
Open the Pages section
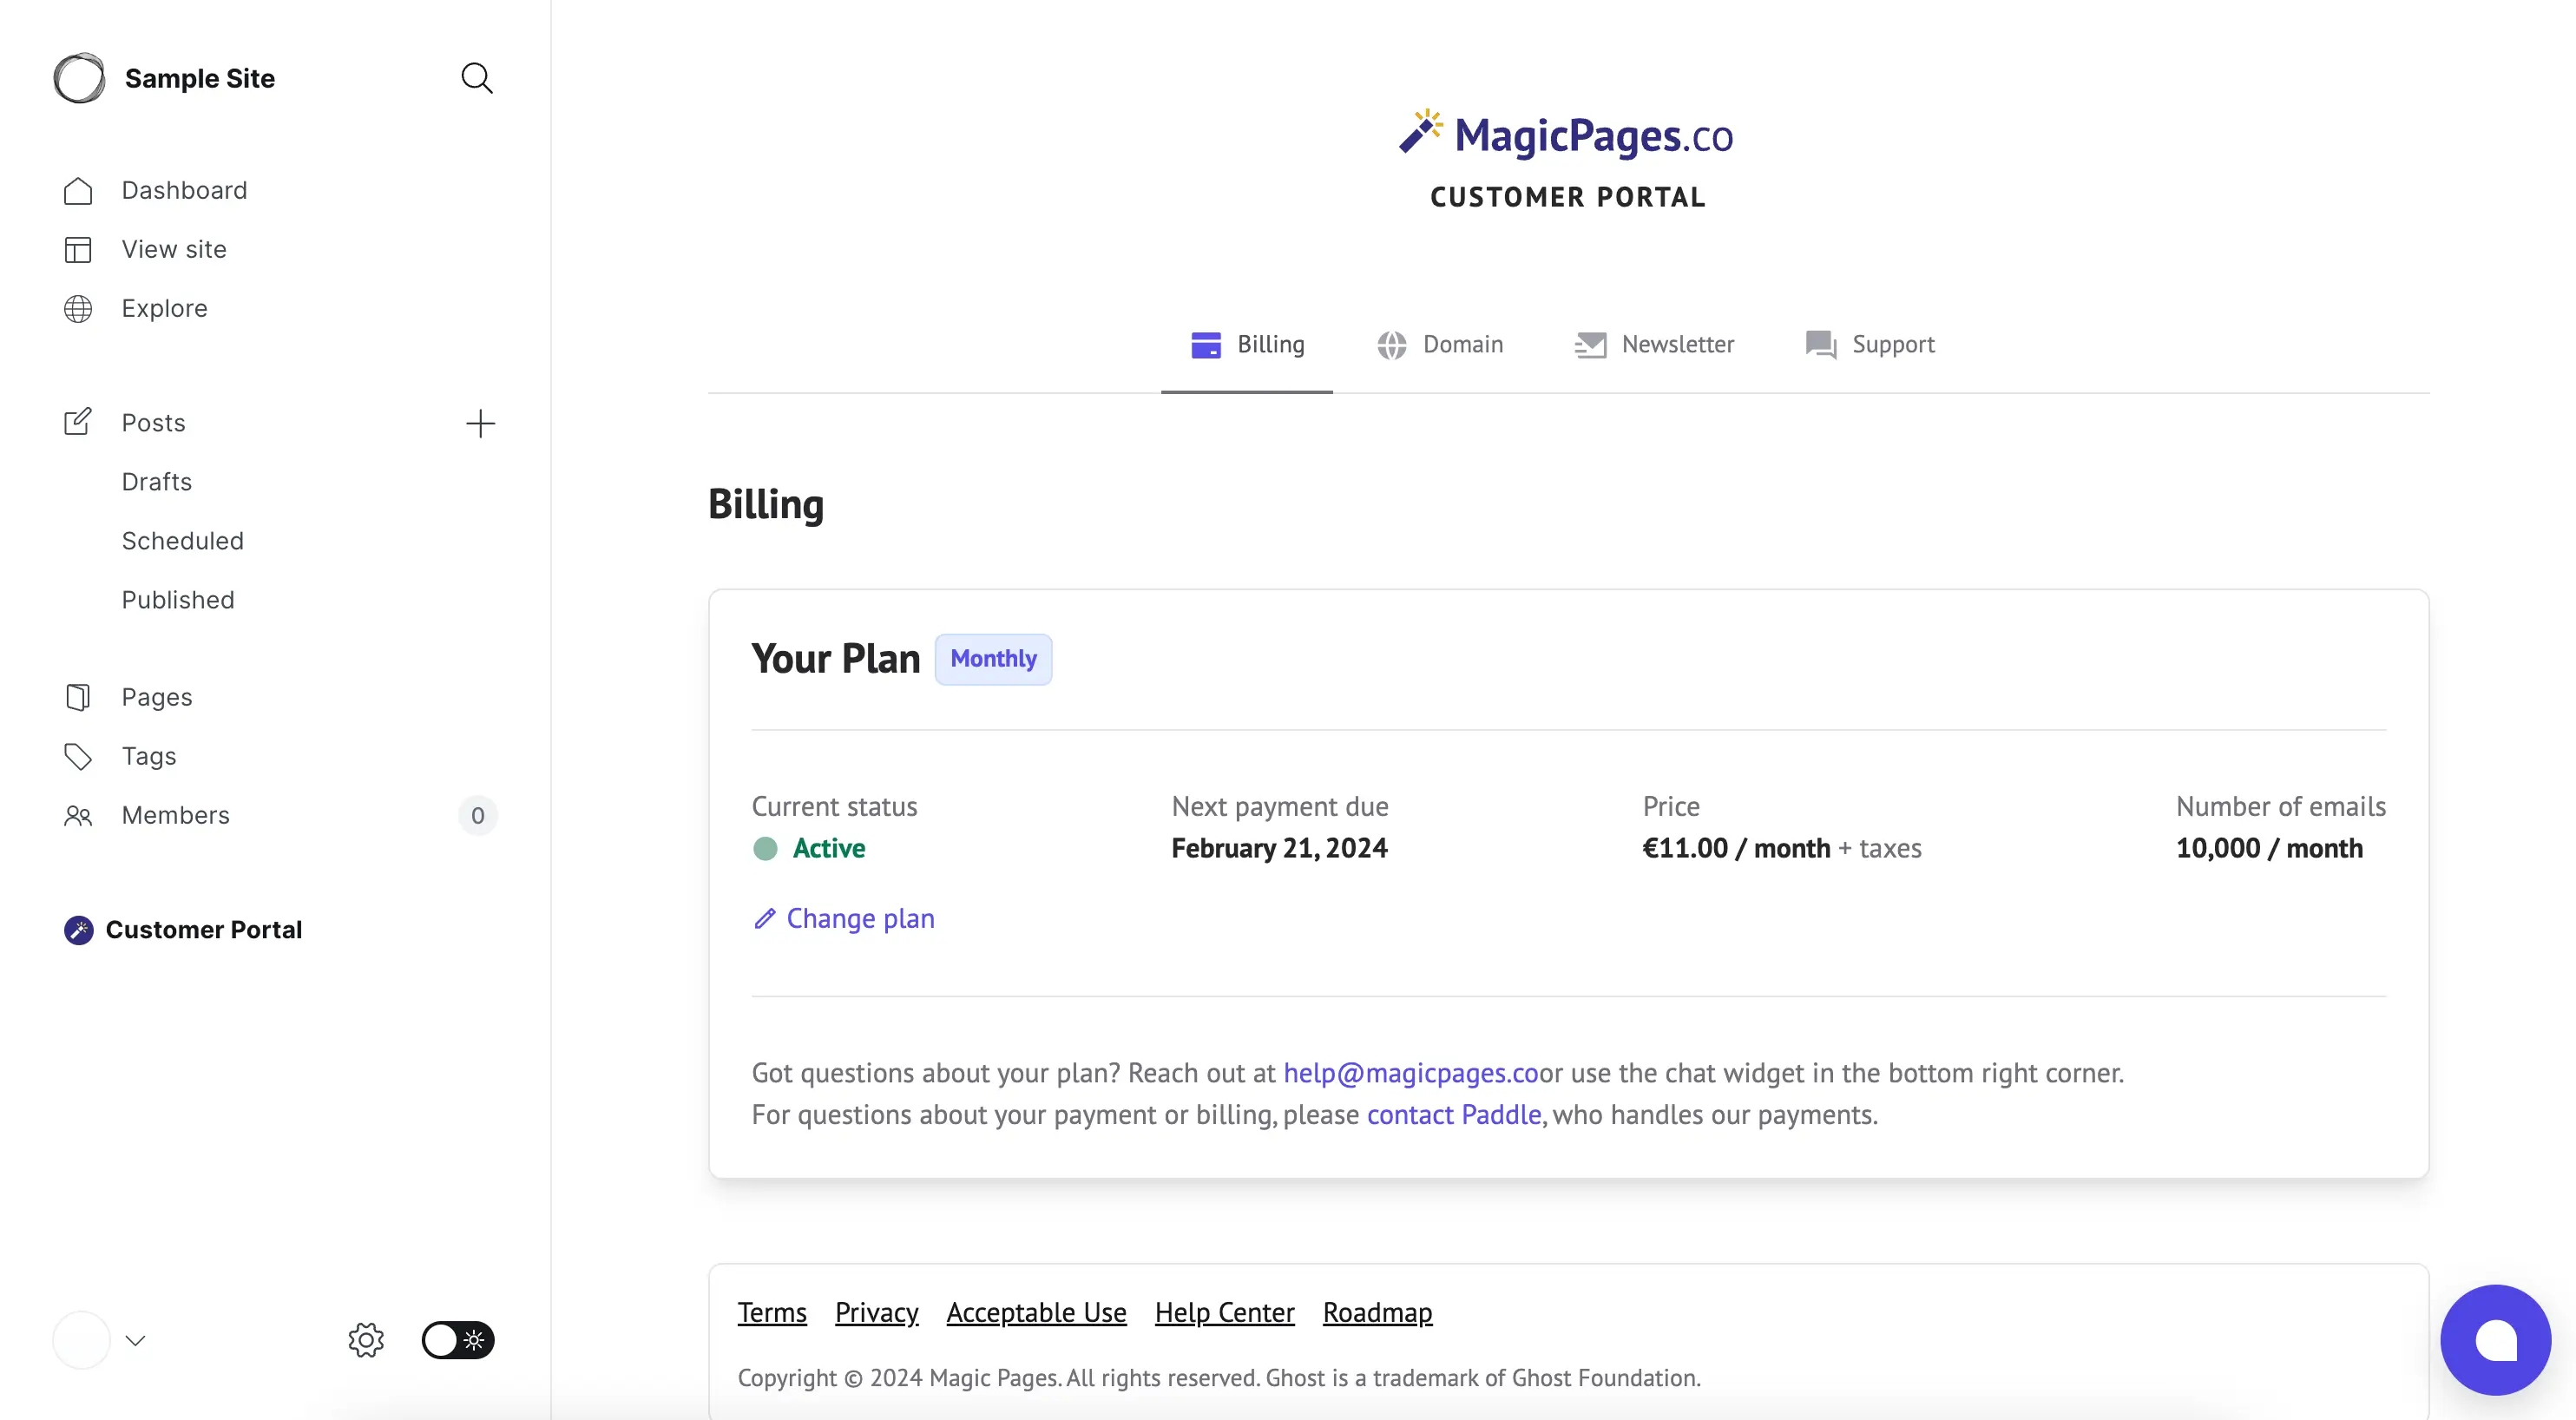tap(156, 696)
